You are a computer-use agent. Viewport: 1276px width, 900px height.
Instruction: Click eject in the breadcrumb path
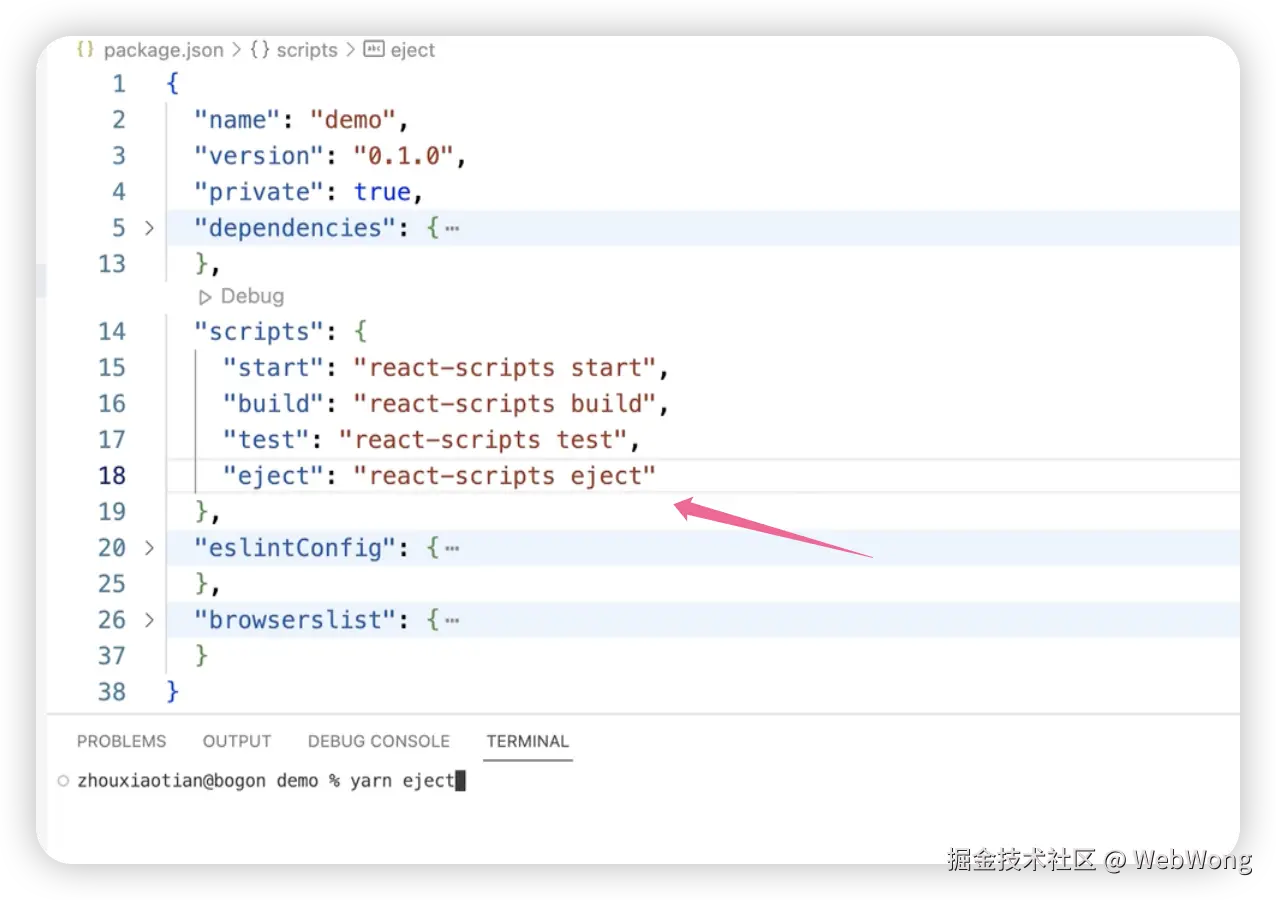tap(413, 50)
